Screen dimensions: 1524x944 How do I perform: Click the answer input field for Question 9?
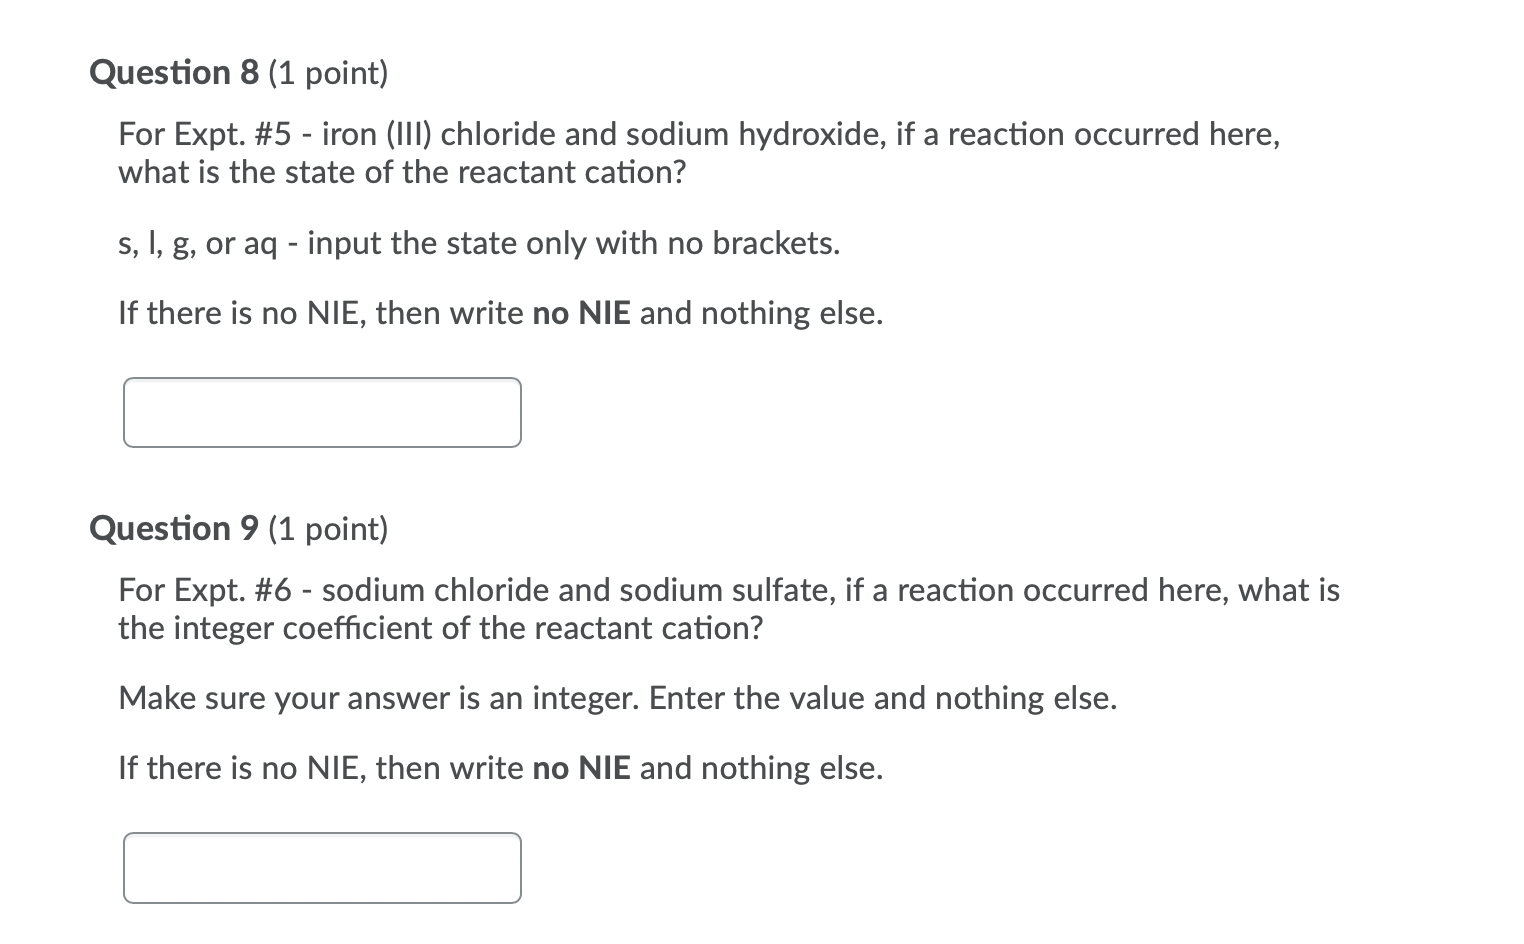pyautogui.click(x=321, y=867)
